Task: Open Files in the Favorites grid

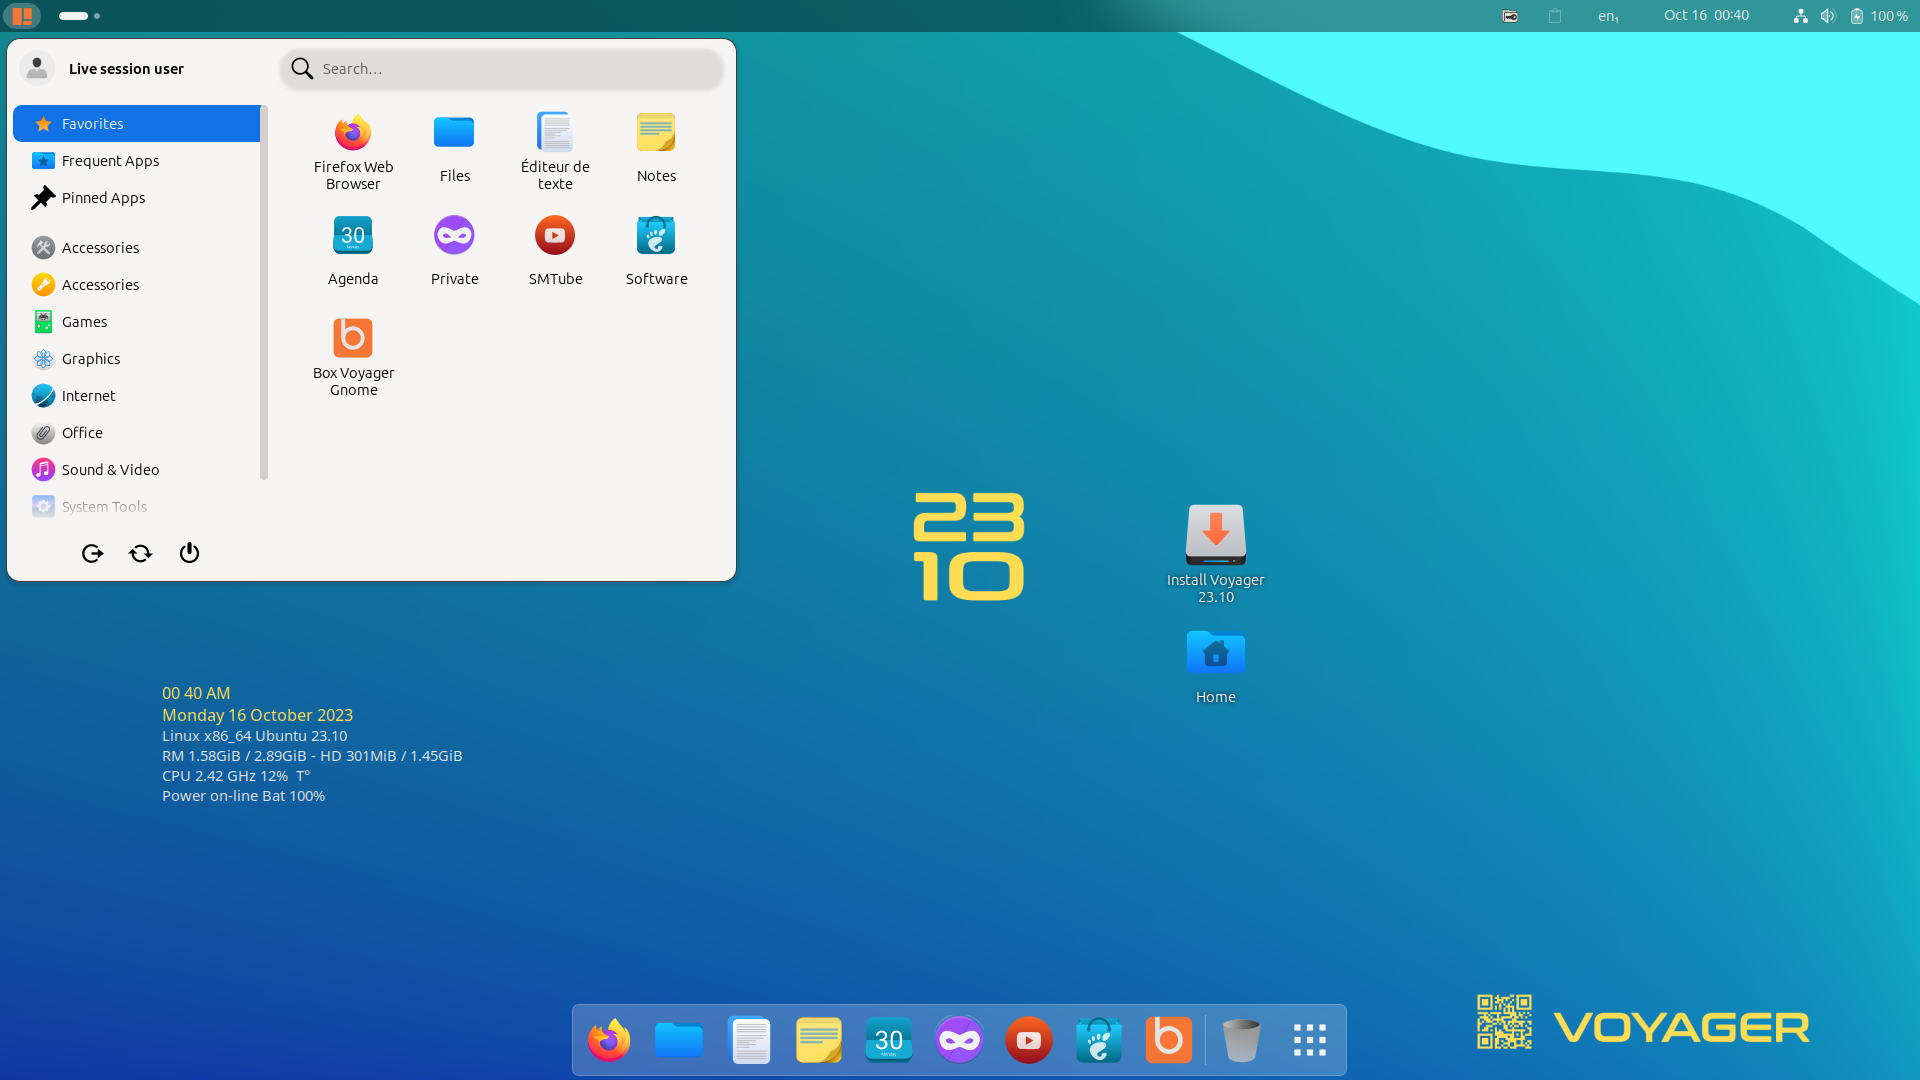Action: point(454,151)
